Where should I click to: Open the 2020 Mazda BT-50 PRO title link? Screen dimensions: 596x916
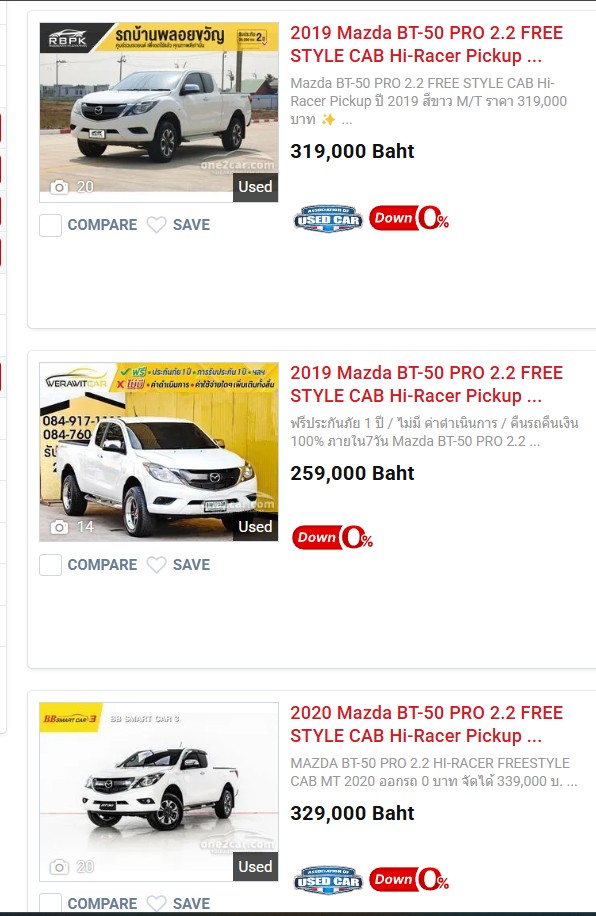(427, 724)
